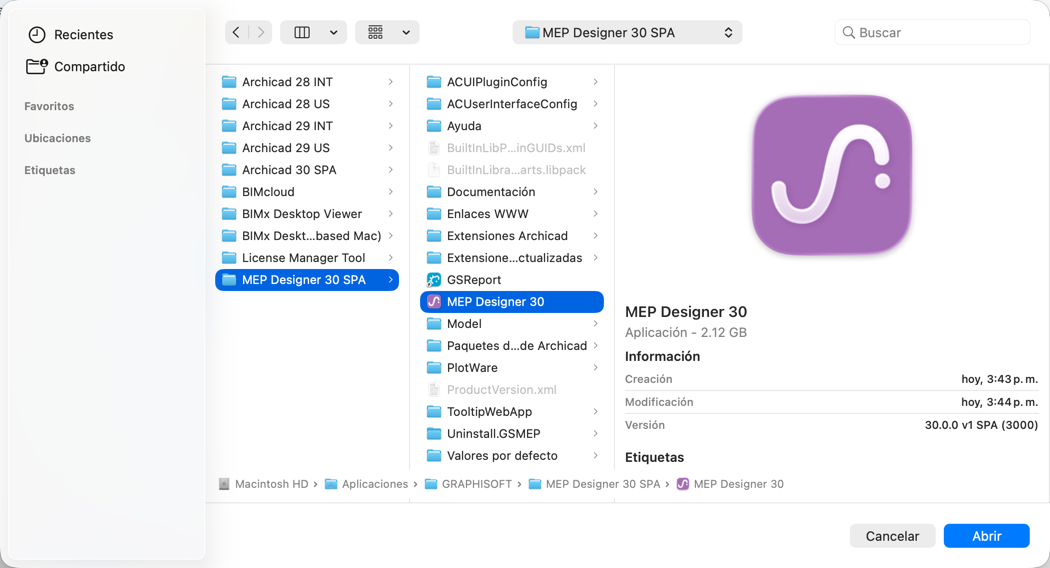Open the TooltipWebApp folder
1050x568 pixels.
512,412
